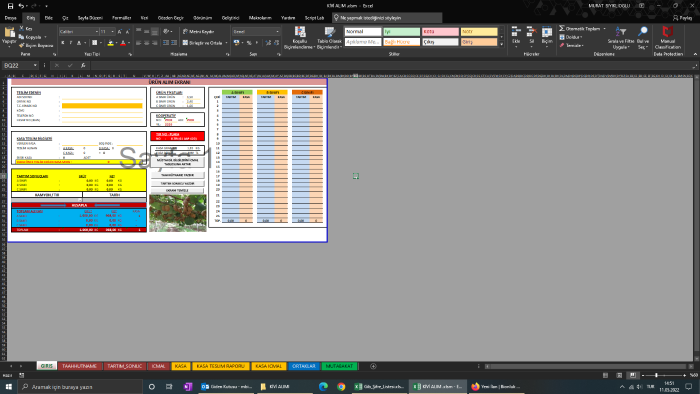Screen dimensions: 700x394
Task: Open the font name dropdown Calibri
Action: click(x=96, y=32)
